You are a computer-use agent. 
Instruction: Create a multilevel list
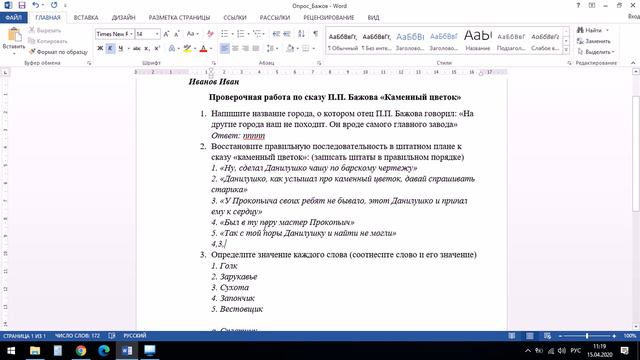point(257,34)
